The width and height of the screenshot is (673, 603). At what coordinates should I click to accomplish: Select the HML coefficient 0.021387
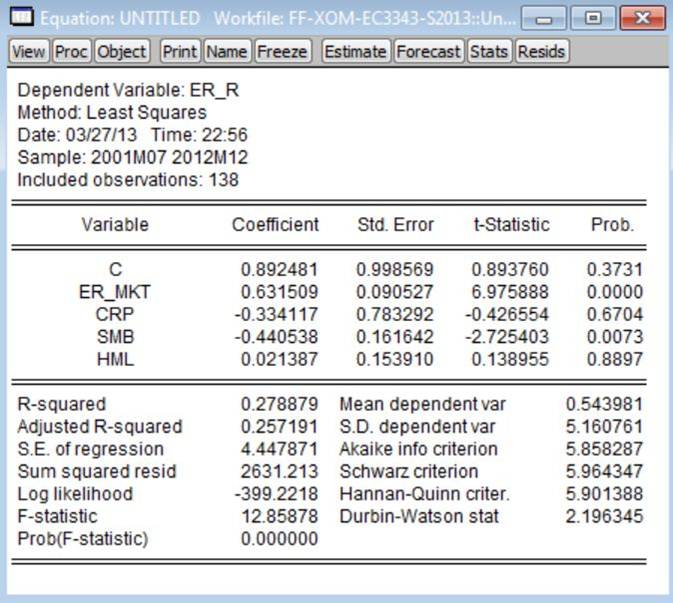[x=279, y=359]
